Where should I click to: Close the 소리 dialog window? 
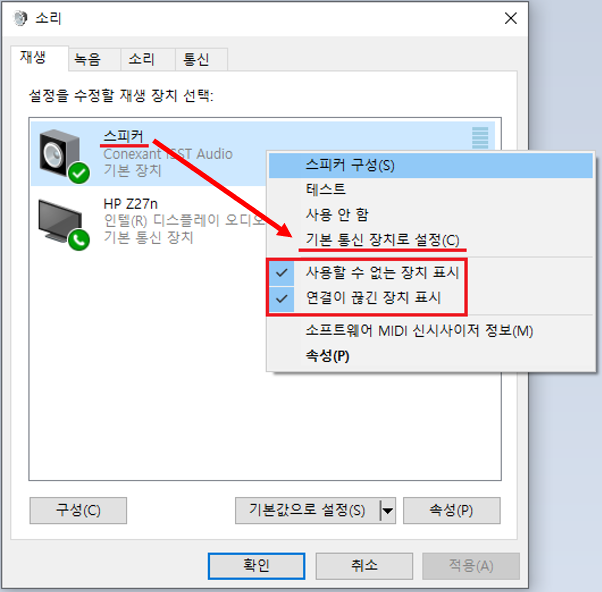tap(511, 18)
